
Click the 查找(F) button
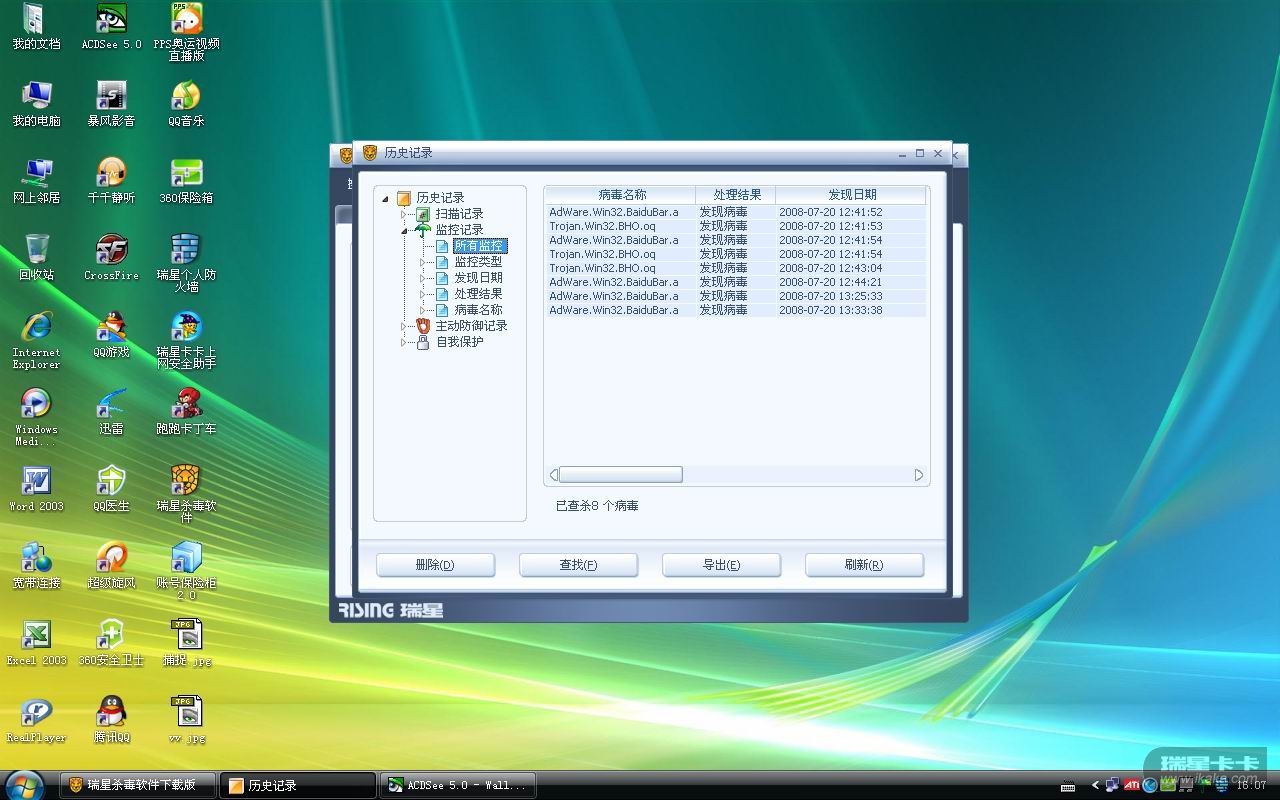point(578,565)
